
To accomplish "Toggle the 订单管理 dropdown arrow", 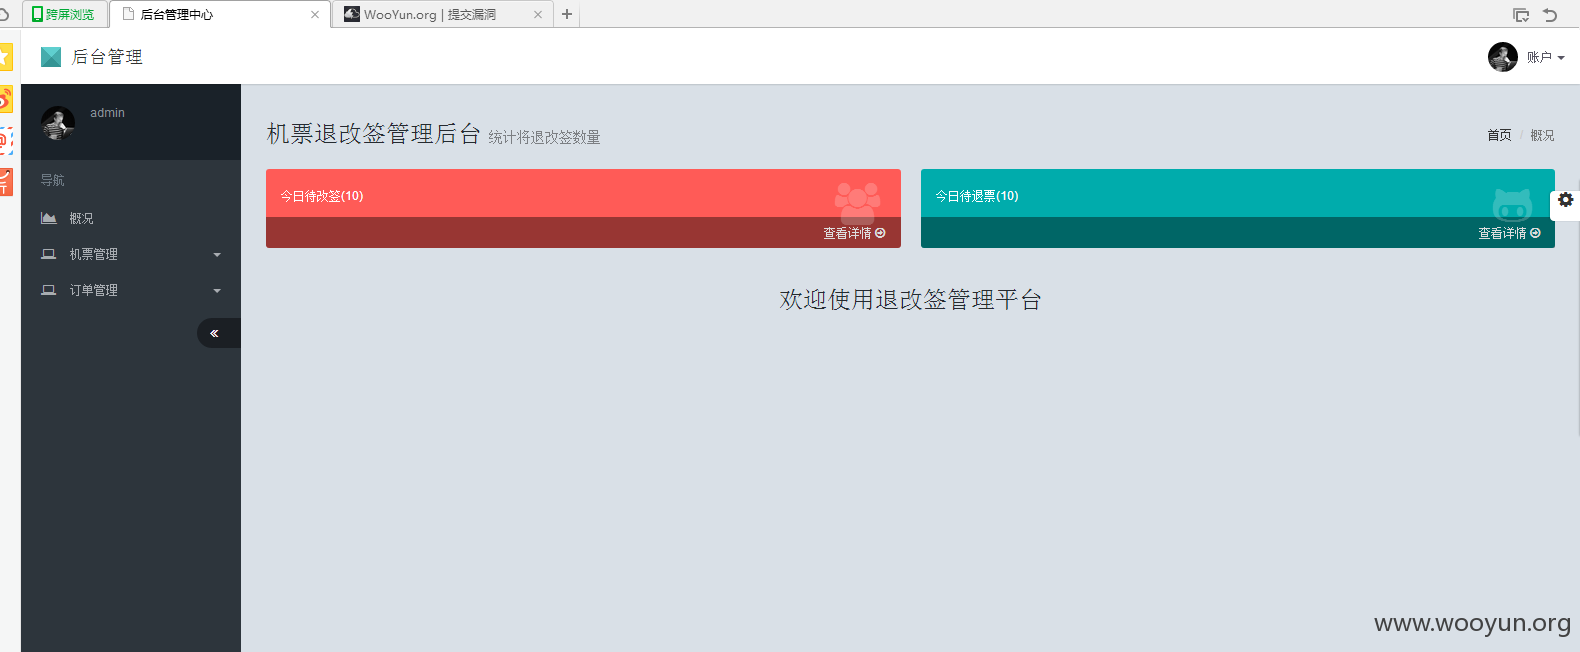I will (217, 291).
